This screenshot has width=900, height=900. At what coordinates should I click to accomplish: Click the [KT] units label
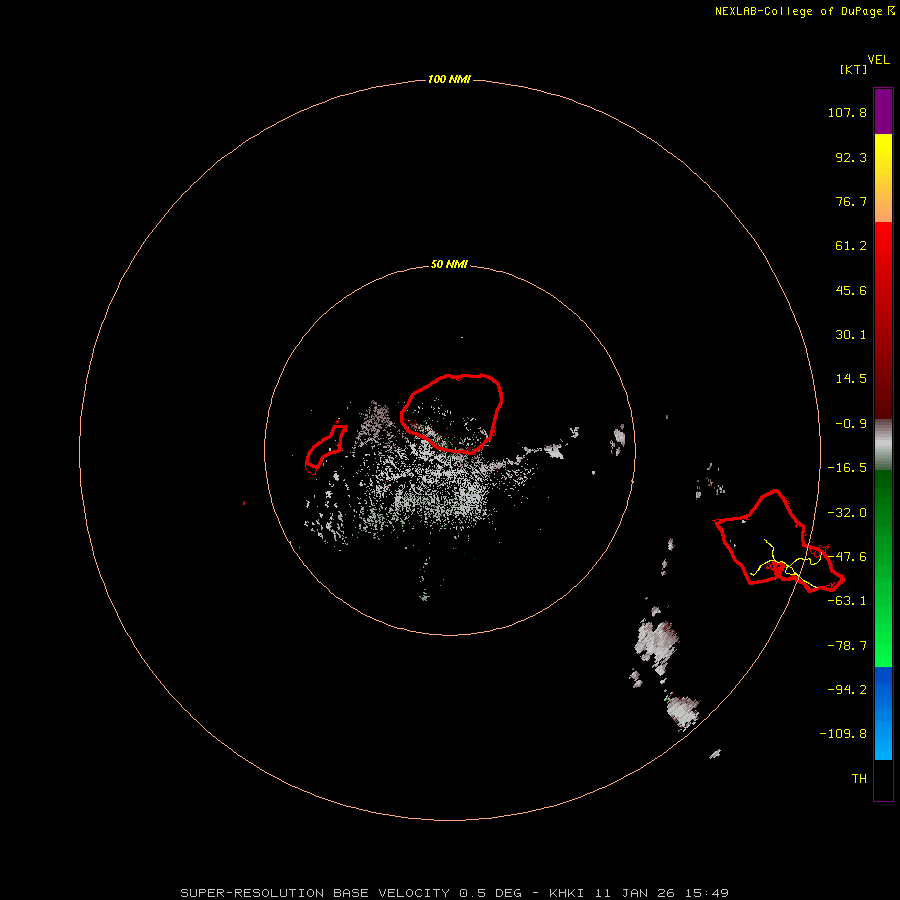coord(853,69)
